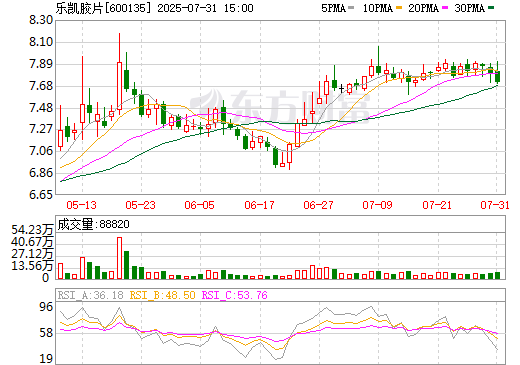Click the green 30PMA color swatch
Viewport: 520px width, 365px height.
491,8
